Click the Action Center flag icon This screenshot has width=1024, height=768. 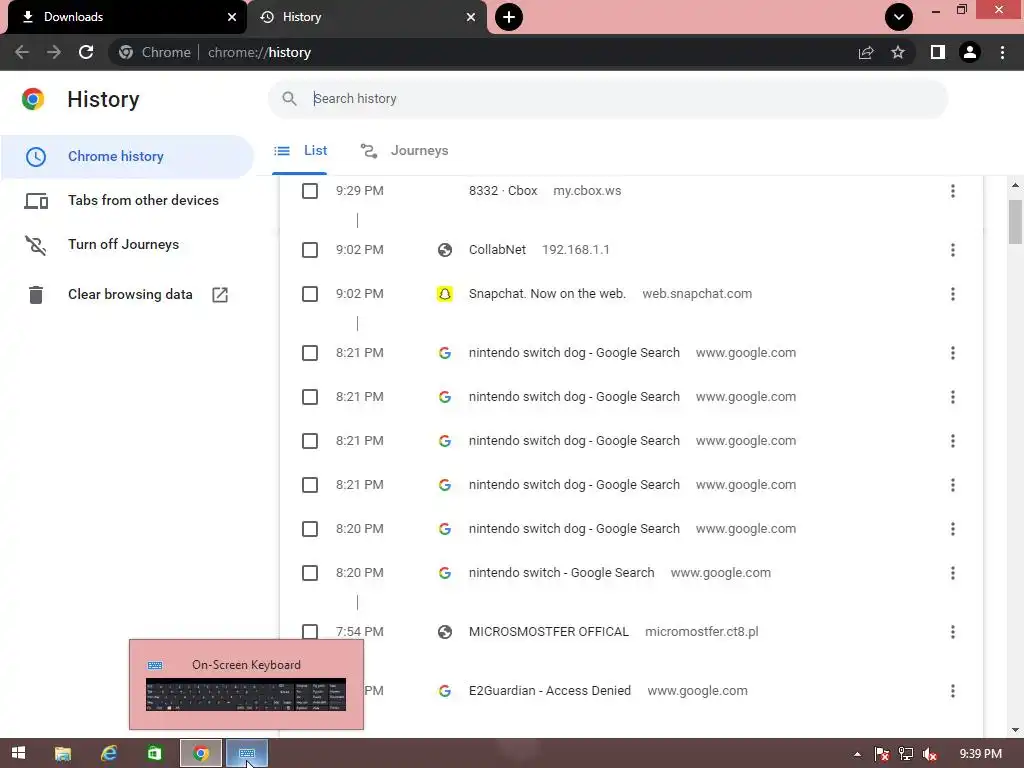(x=882, y=754)
